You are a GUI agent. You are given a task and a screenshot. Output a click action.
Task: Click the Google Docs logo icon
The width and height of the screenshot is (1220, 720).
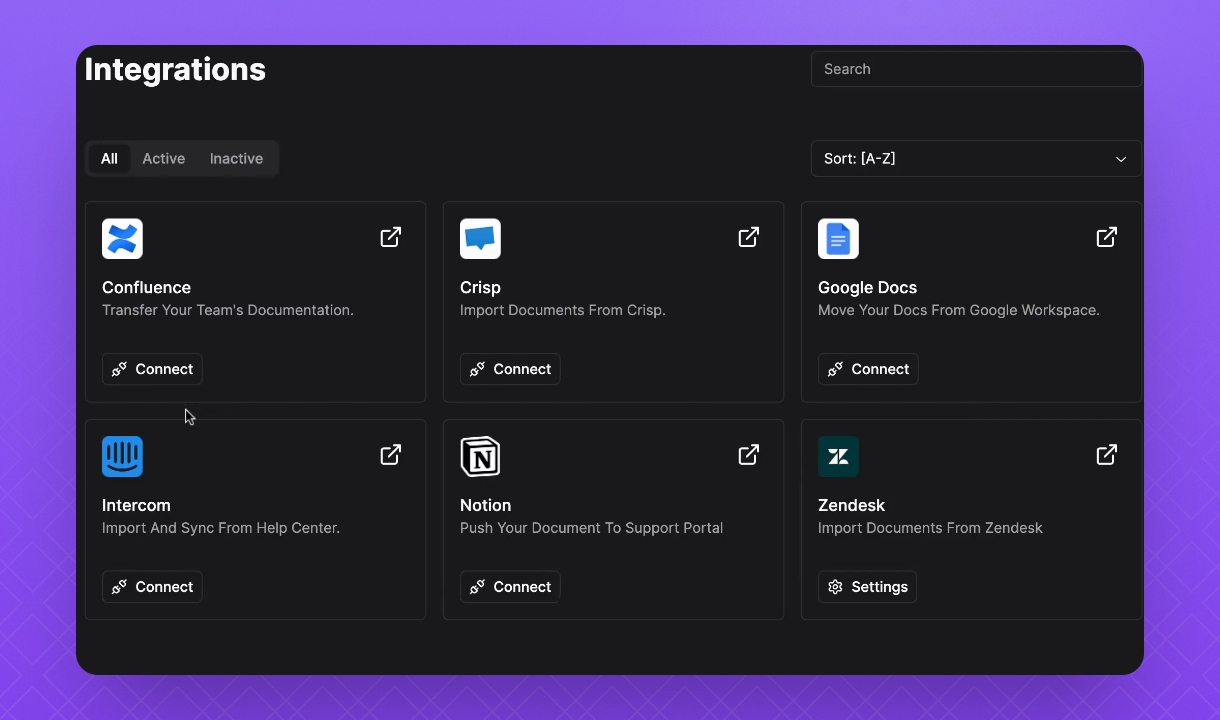click(x=838, y=239)
